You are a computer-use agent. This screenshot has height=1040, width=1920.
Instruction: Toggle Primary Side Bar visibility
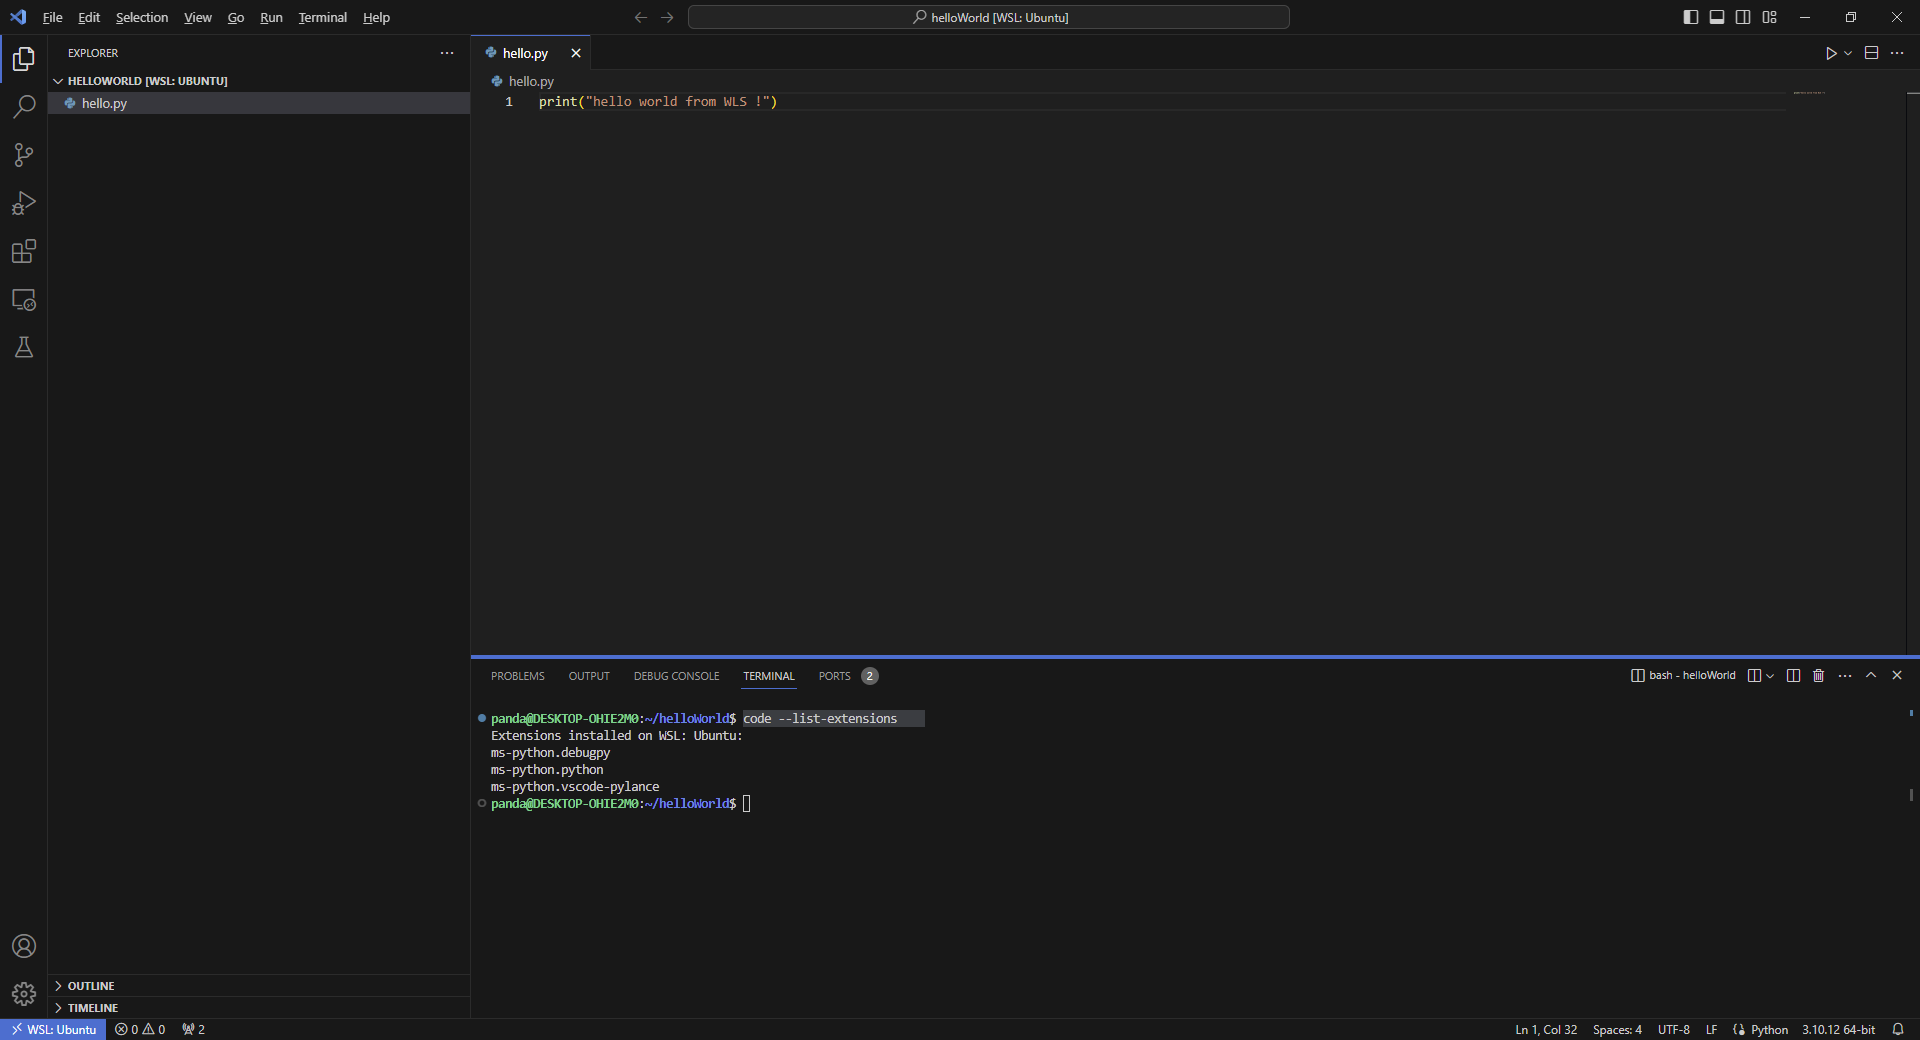pos(1691,17)
